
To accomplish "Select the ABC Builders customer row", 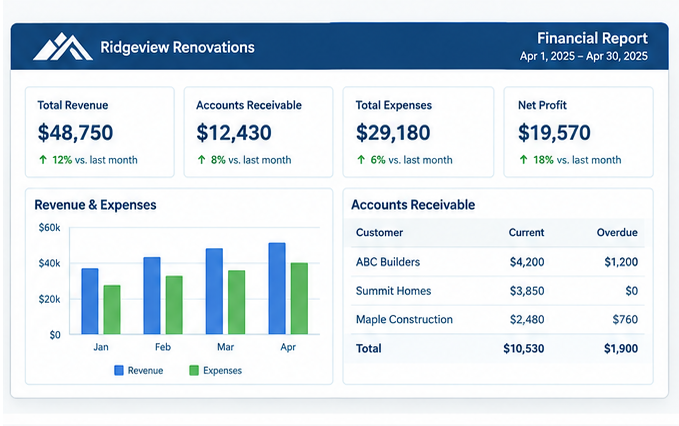I will click(498, 262).
